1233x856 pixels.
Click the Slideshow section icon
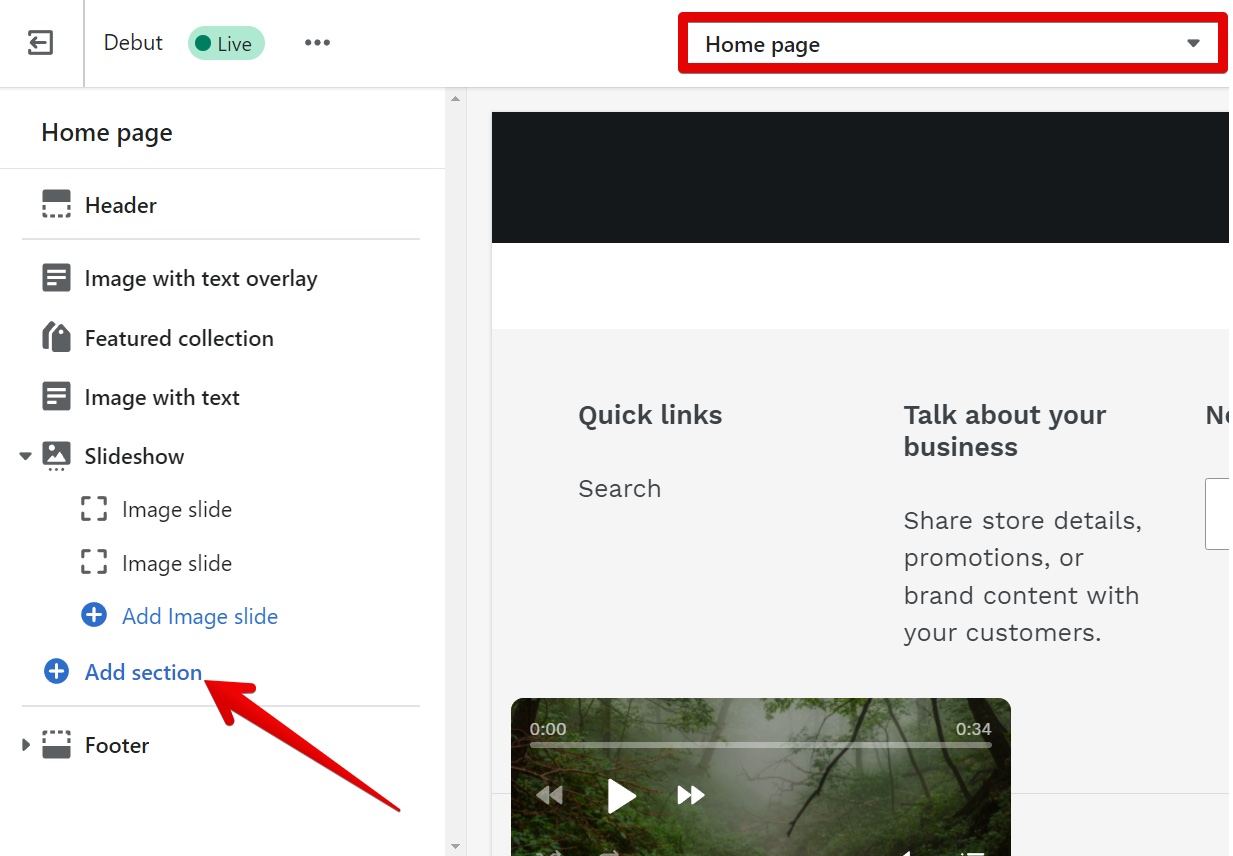56,455
